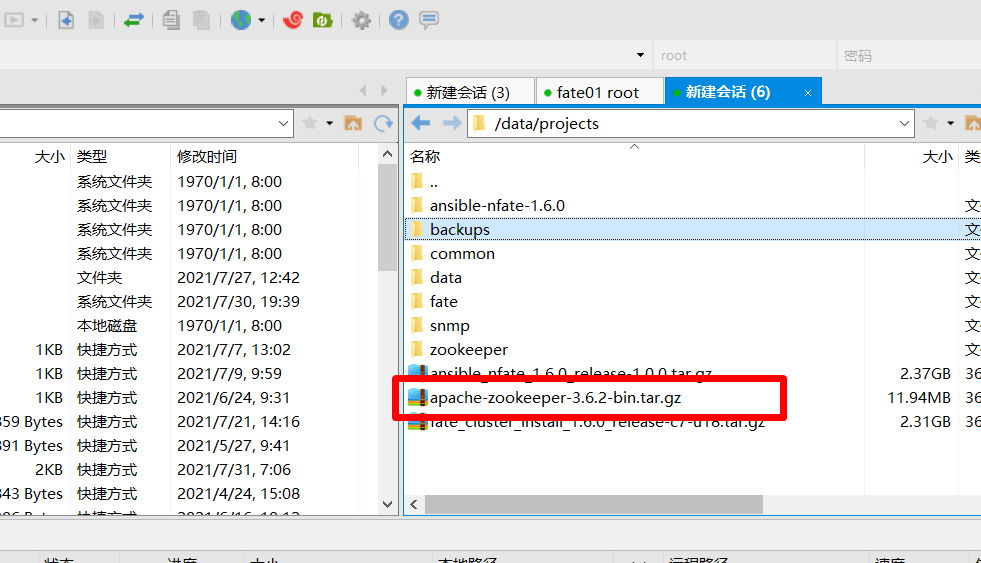
Task: Go forward in the remote pane
Action: (452, 123)
